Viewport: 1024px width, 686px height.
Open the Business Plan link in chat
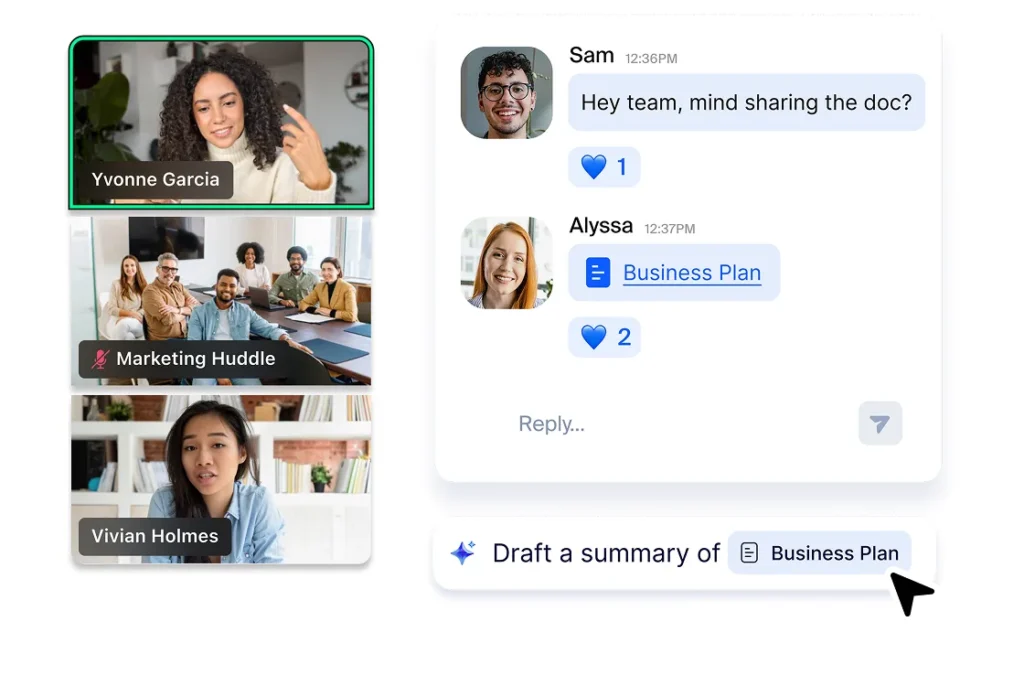tap(692, 273)
